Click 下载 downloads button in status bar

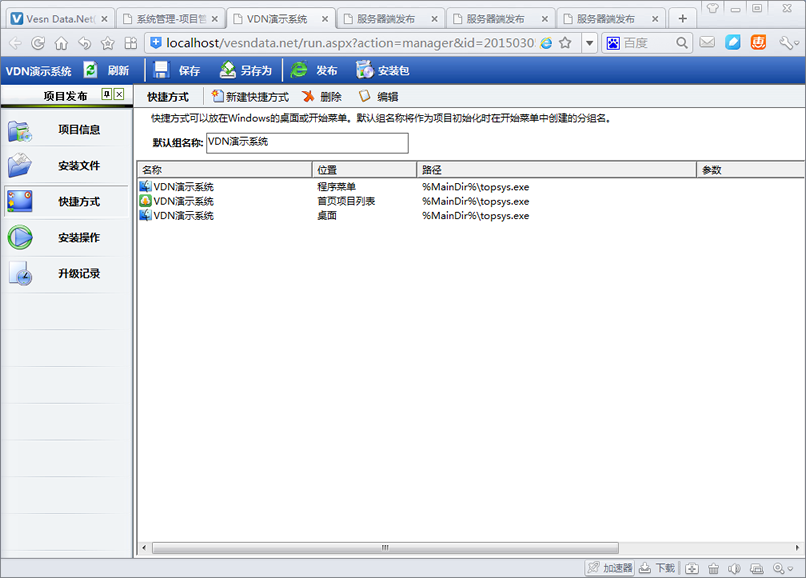pyautogui.click(x=658, y=568)
